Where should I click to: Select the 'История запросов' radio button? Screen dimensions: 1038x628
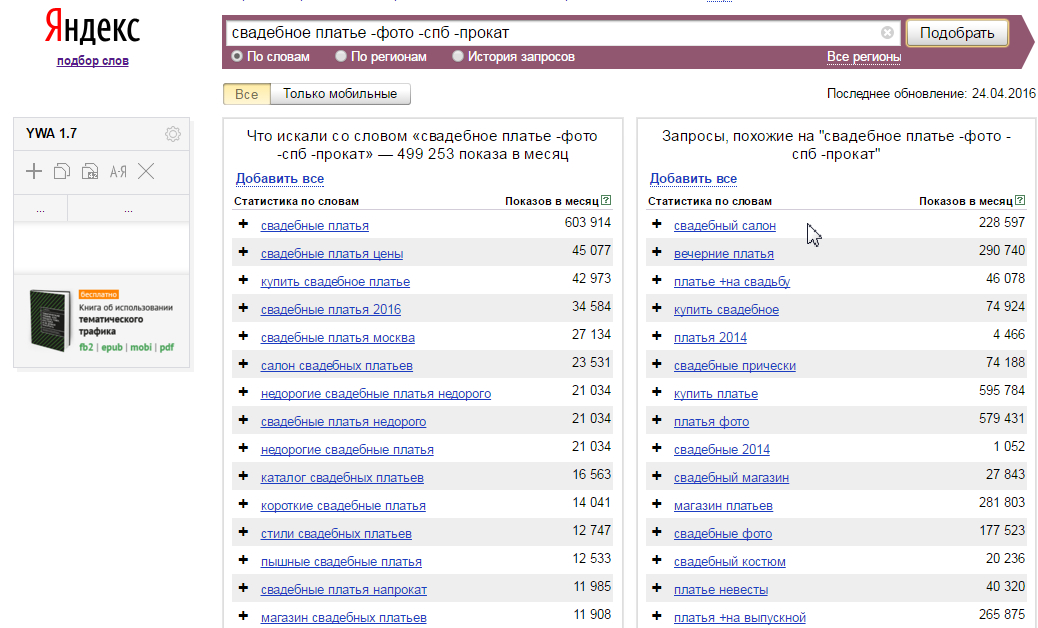(x=458, y=57)
